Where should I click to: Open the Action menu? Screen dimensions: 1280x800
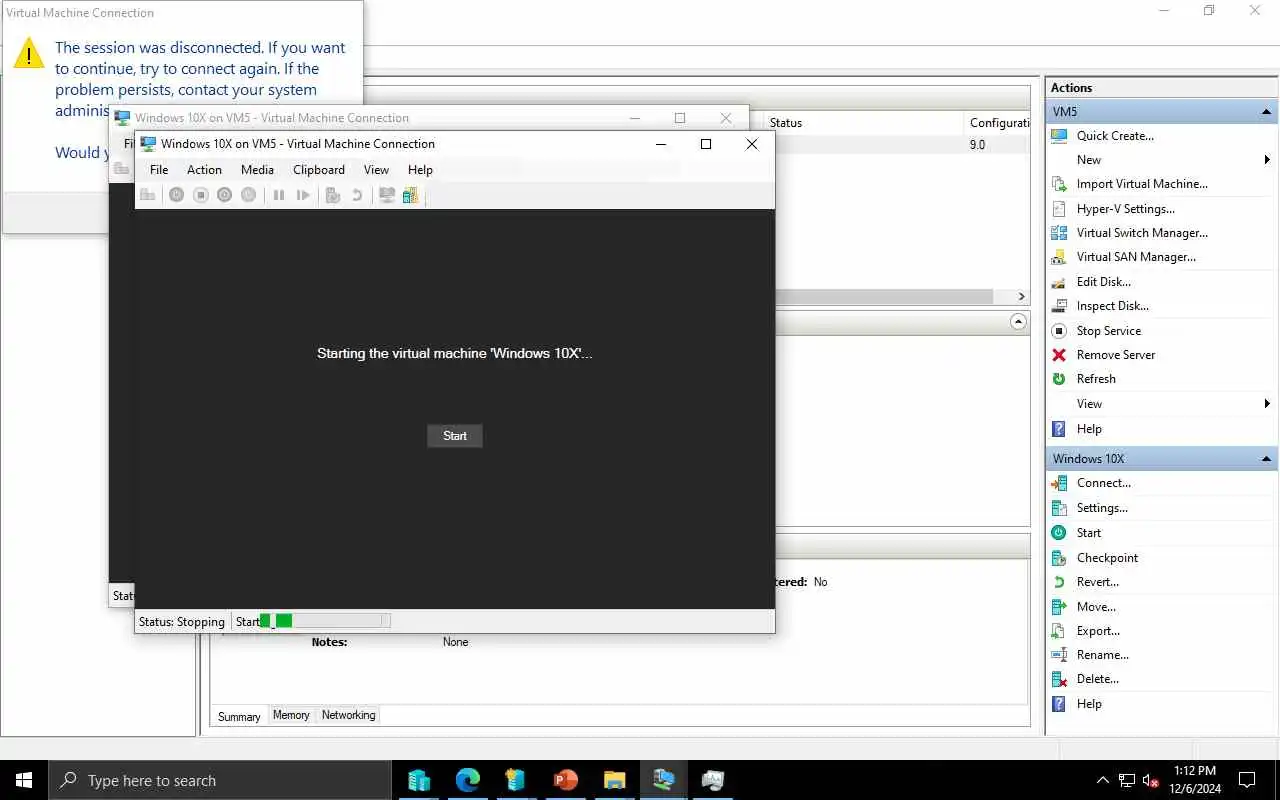(x=204, y=170)
